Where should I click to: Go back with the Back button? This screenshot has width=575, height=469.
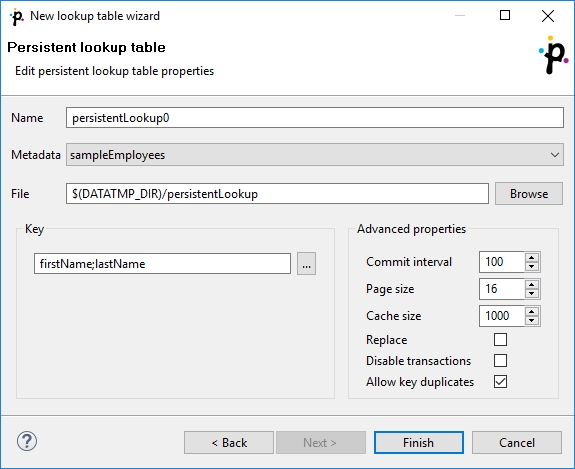click(229, 443)
